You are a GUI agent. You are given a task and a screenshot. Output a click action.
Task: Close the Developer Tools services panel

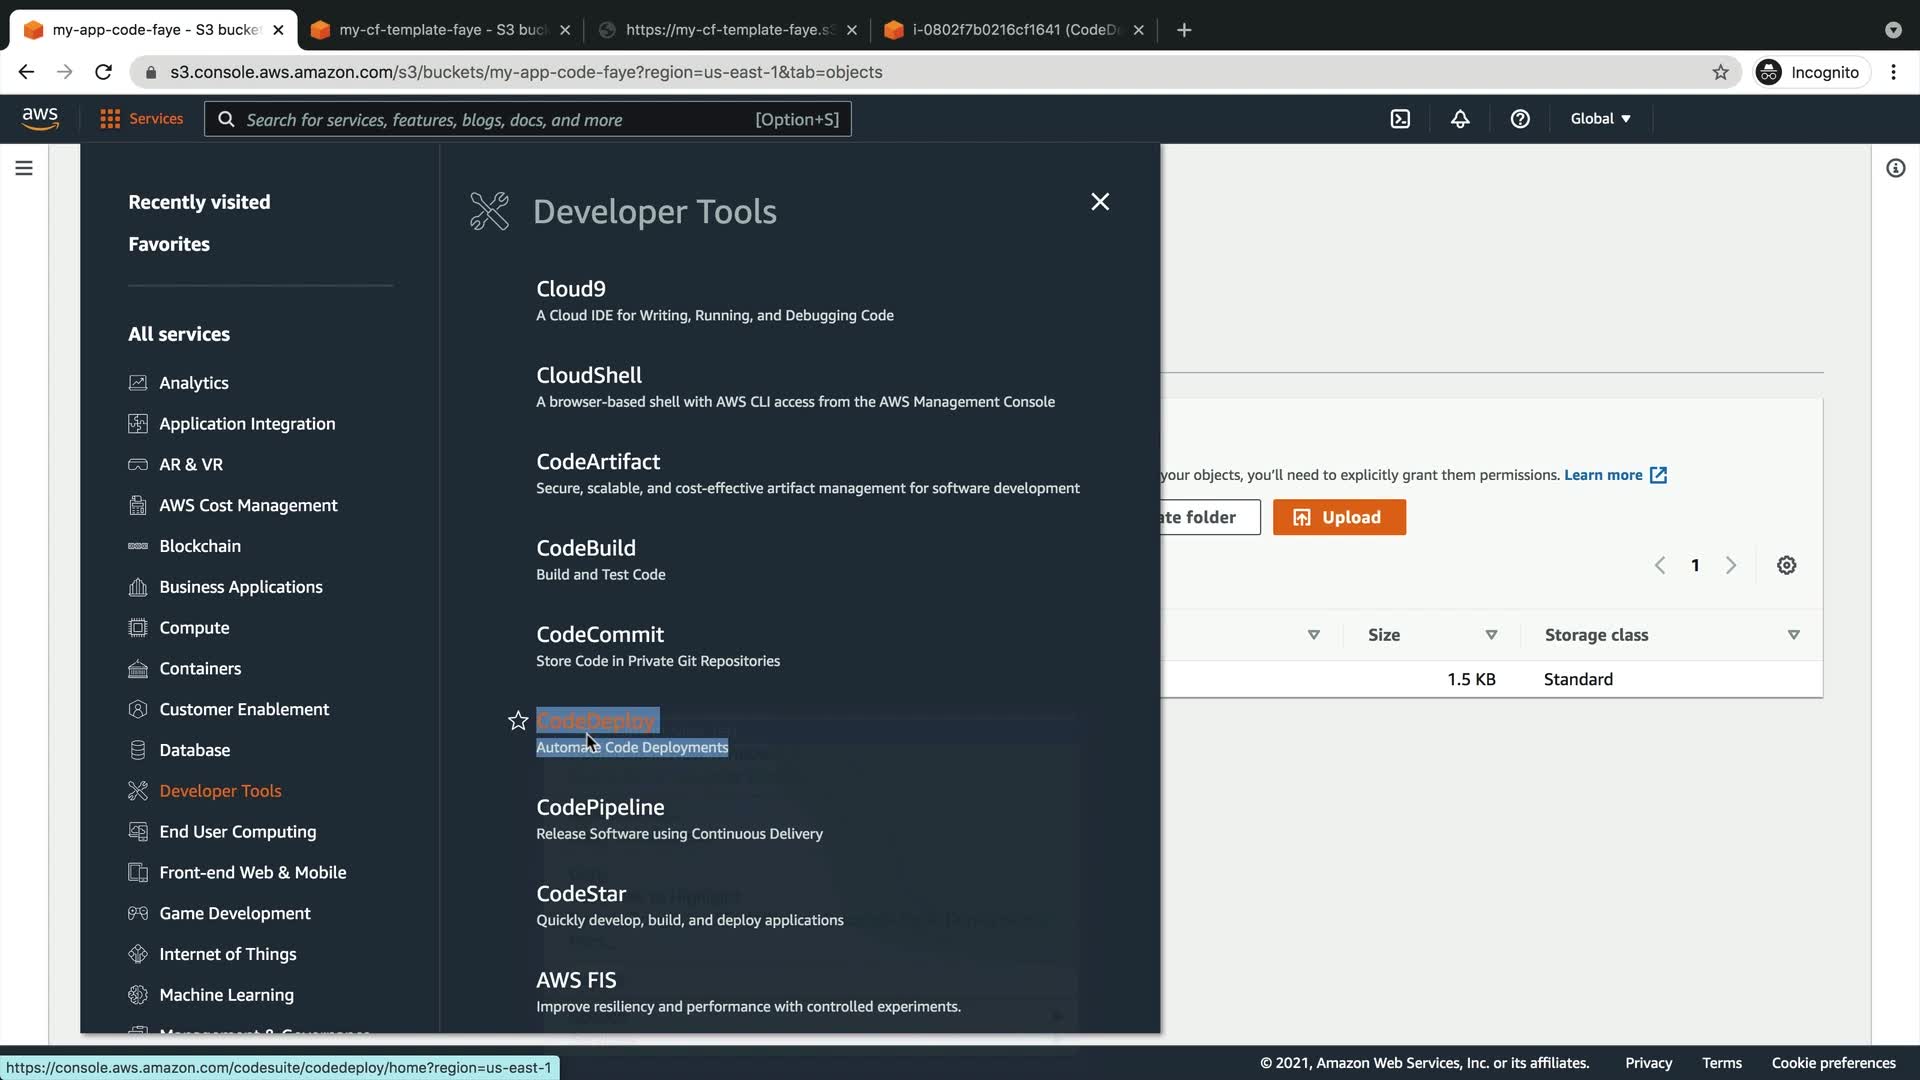point(1100,202)
